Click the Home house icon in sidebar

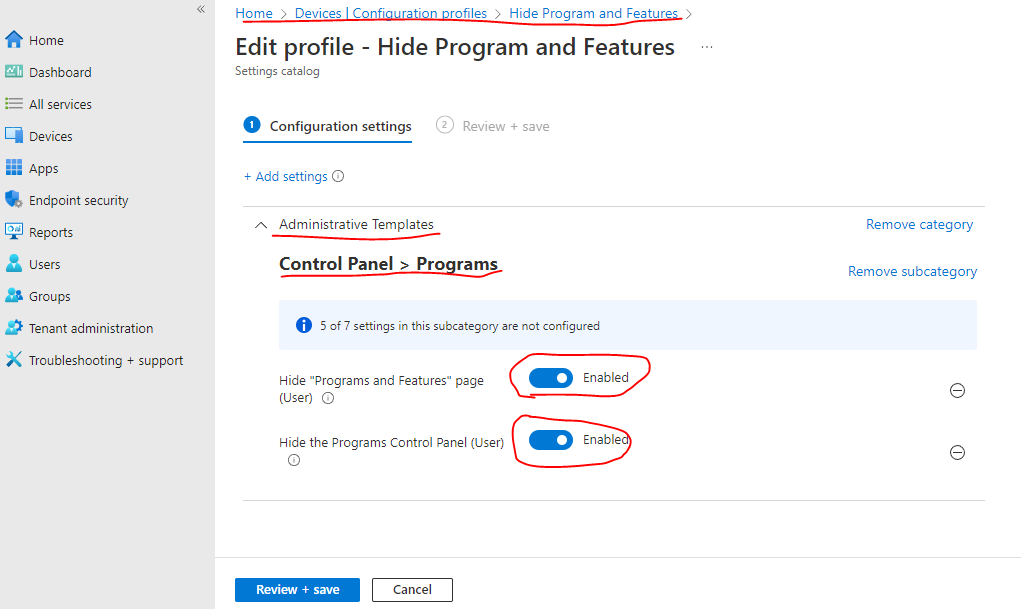[14, 40]
